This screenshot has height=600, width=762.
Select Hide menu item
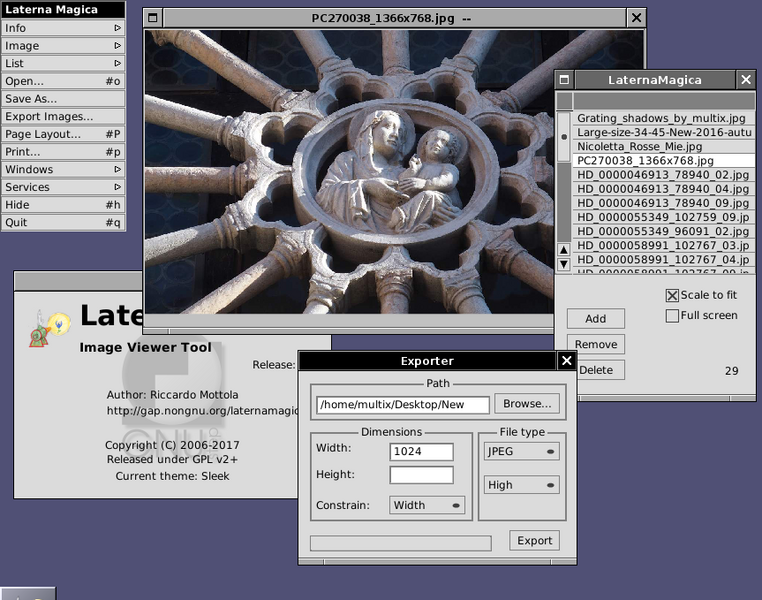63,205
